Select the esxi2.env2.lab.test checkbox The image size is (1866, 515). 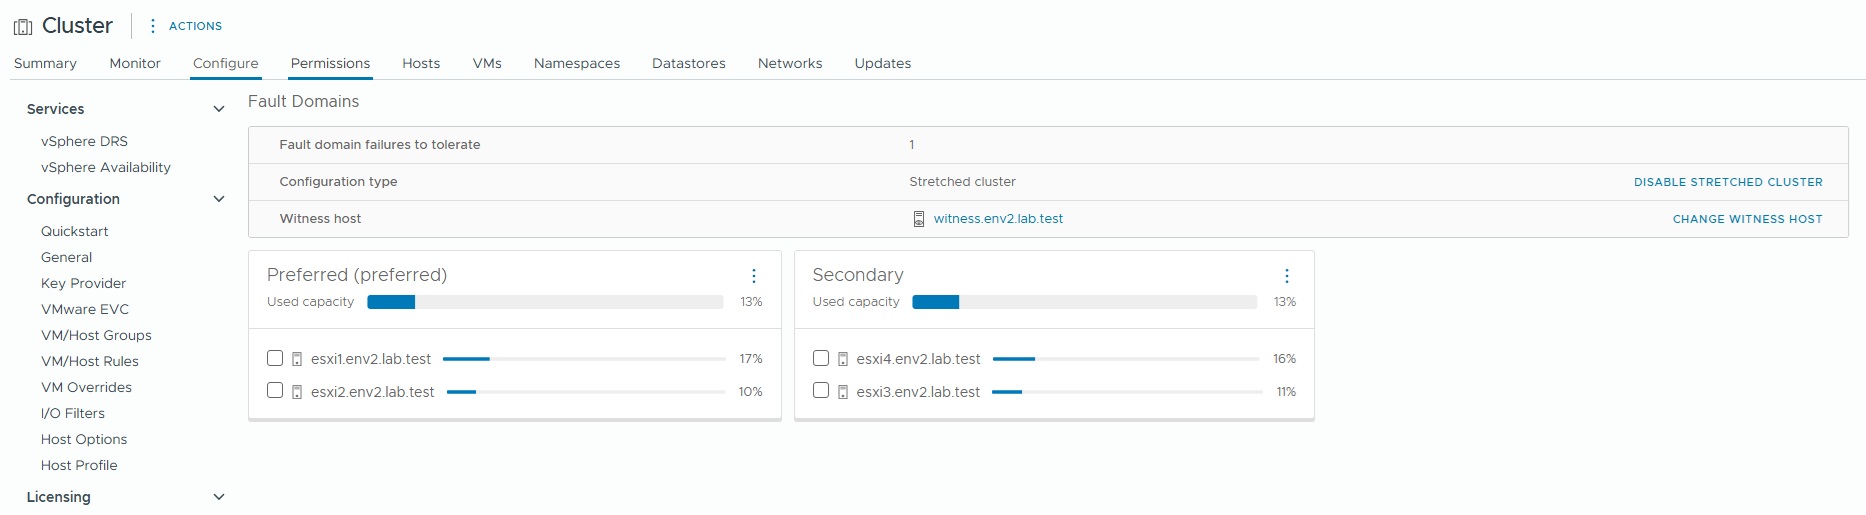point(275,391)
